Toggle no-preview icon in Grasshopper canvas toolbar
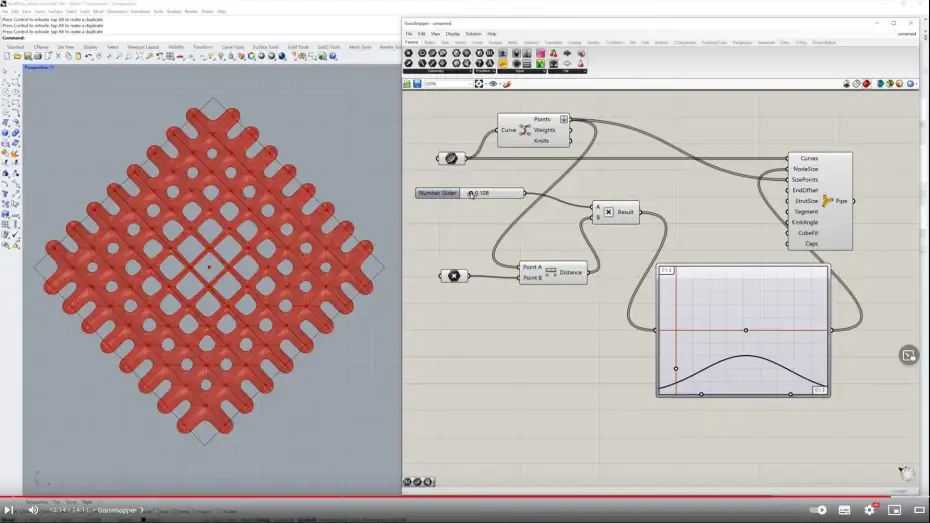Image resolution: width=930 pixels, height=523 pixels. coord(846,84)
